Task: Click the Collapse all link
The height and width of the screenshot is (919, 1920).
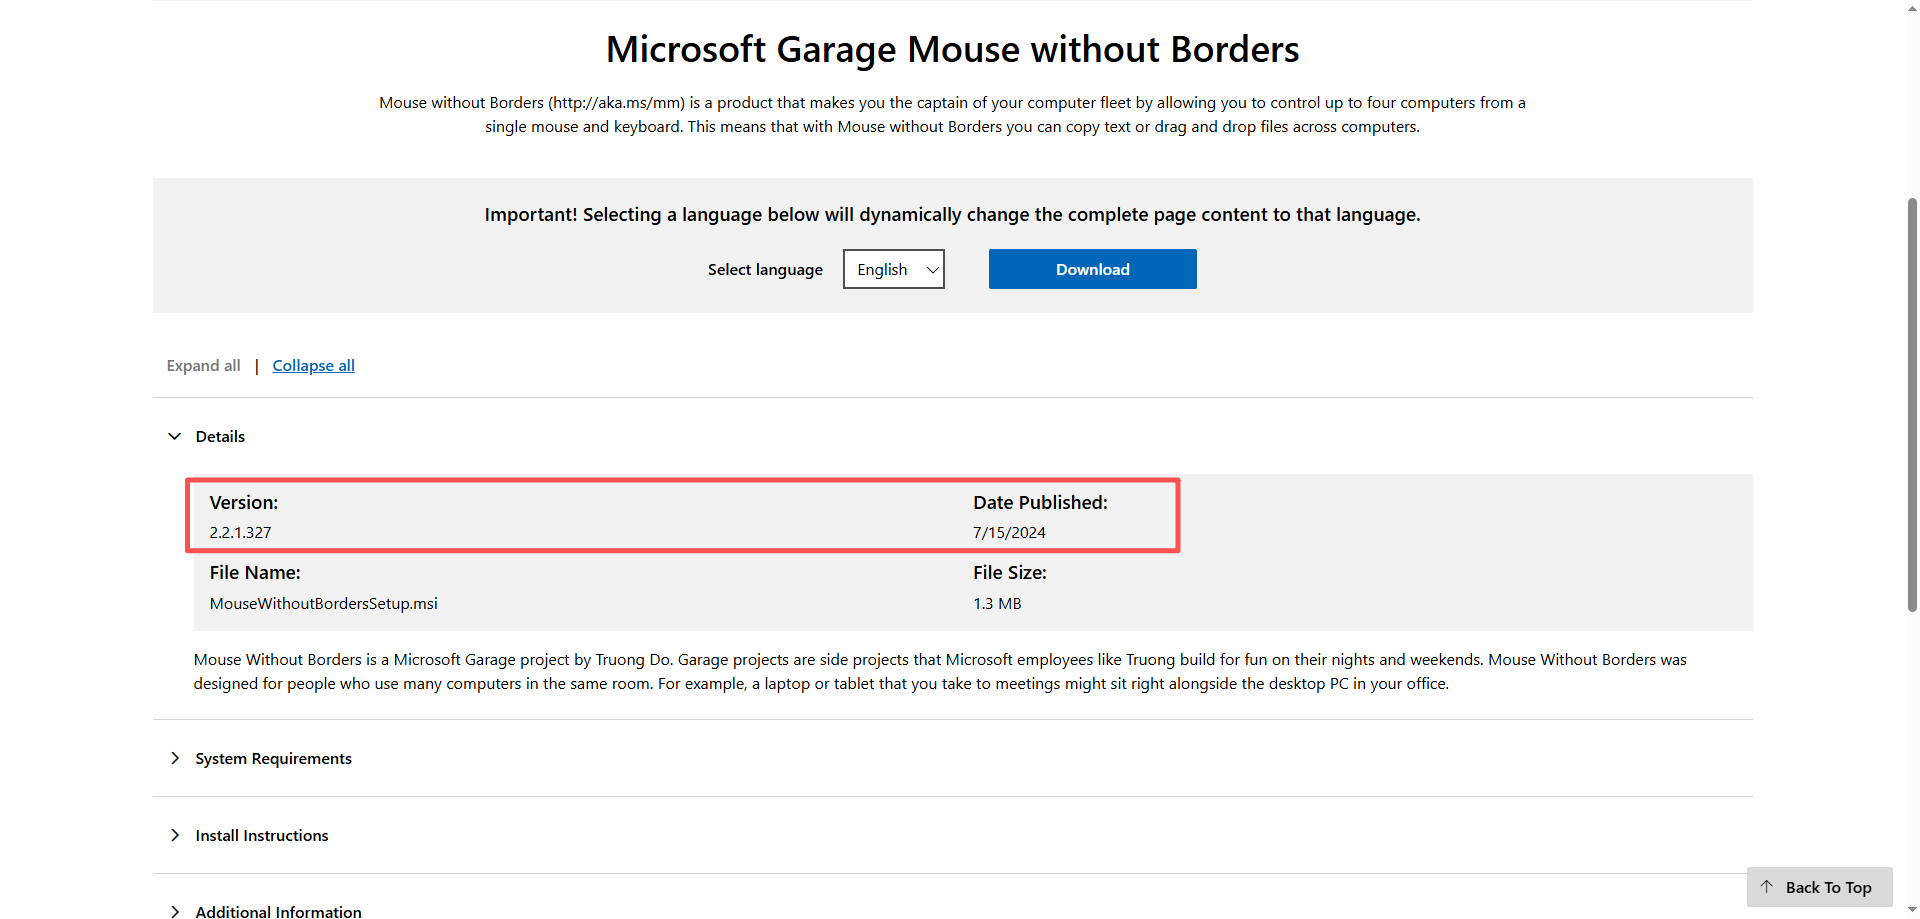Action: point(313,366)
